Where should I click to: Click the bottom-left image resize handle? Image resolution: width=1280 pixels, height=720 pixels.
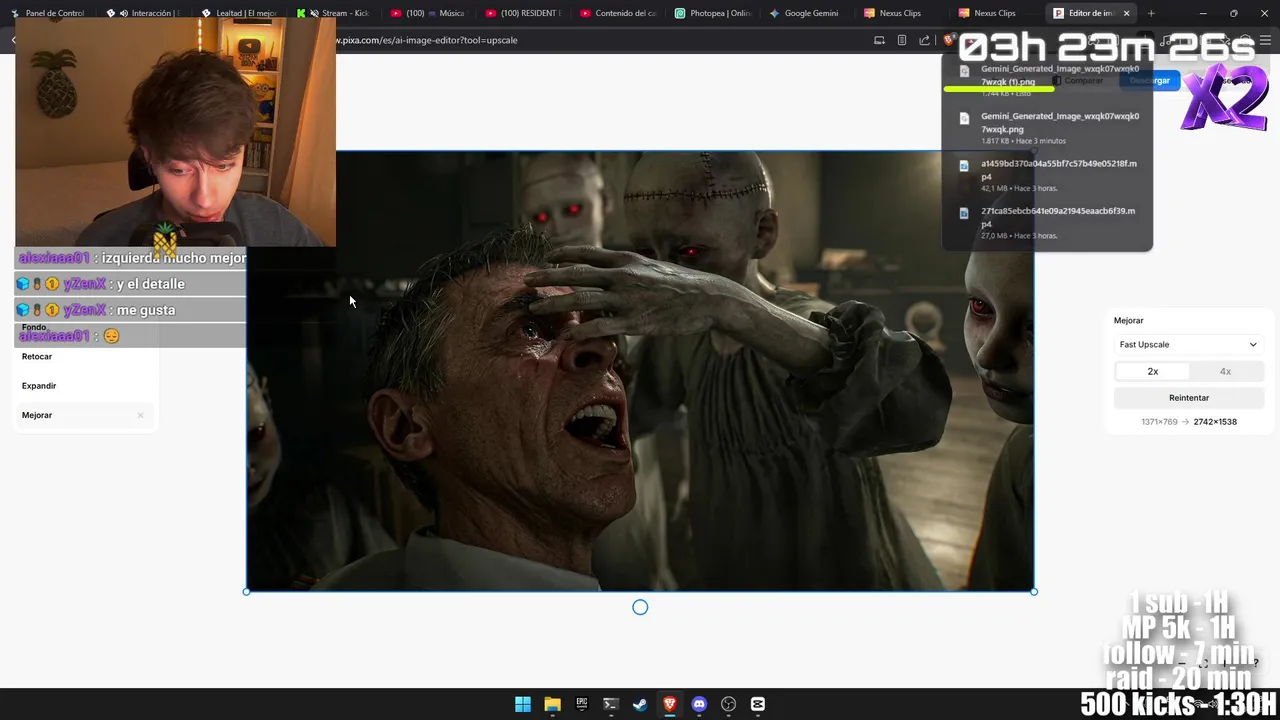[247, 592]
